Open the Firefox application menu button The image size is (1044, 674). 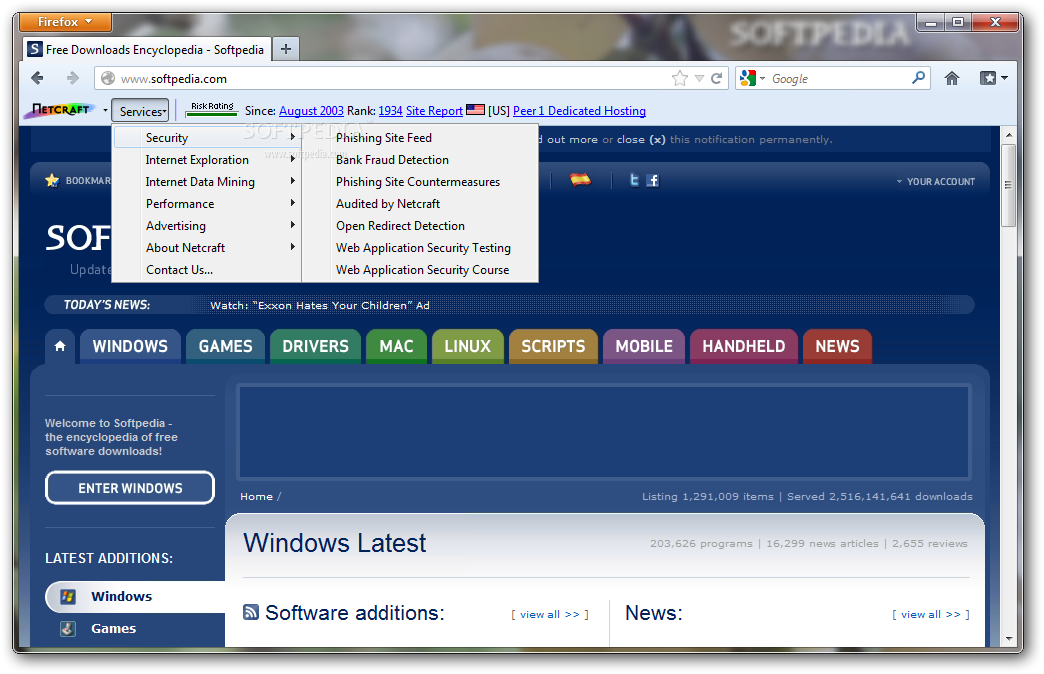[65, 22]
